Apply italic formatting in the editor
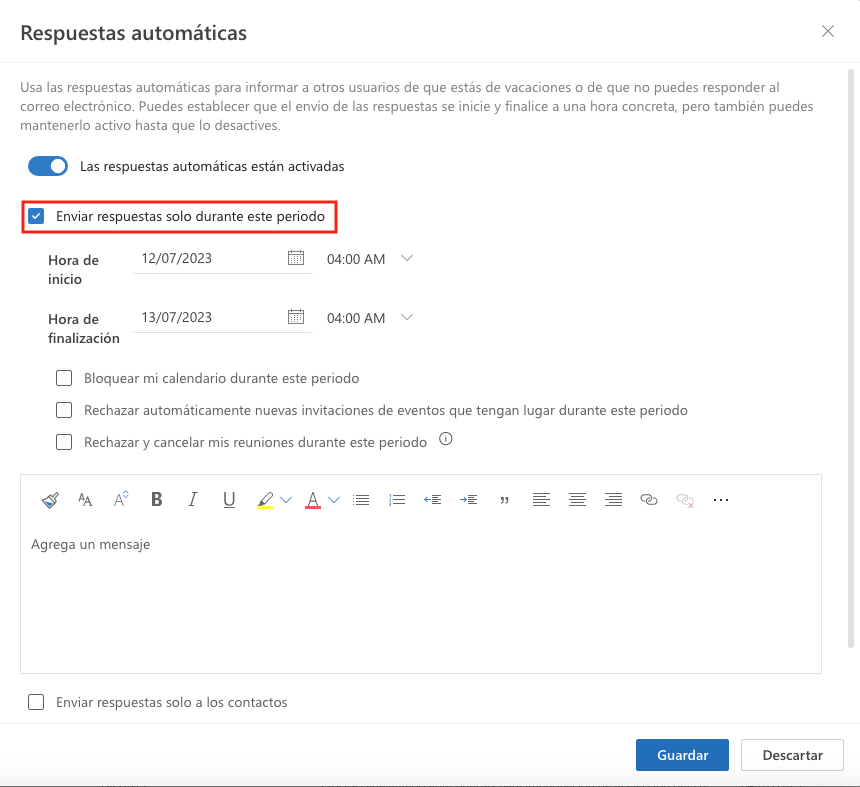This screenshot has width=860, height=787. coord(192,499)
